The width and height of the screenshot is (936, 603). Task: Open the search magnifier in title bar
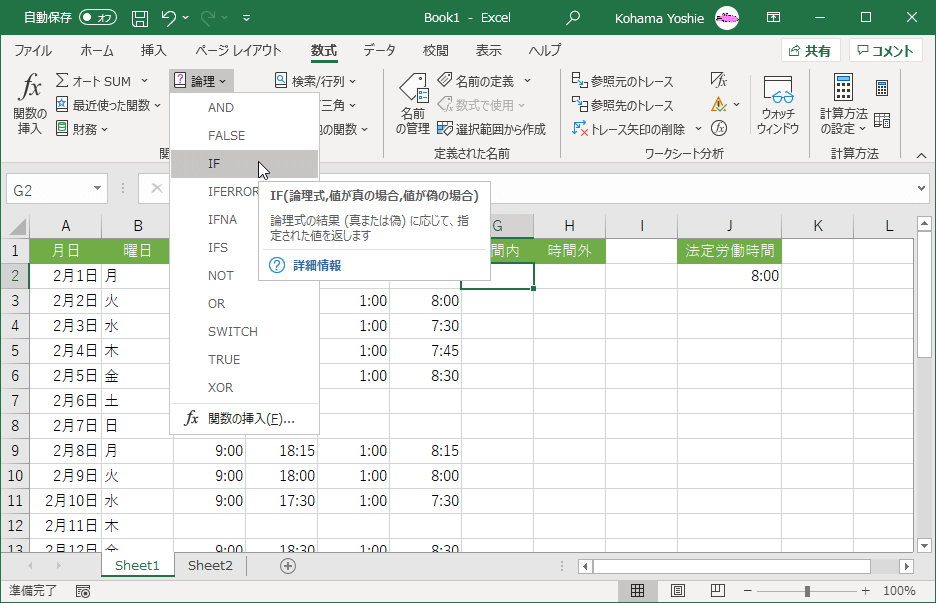point(572,18)
